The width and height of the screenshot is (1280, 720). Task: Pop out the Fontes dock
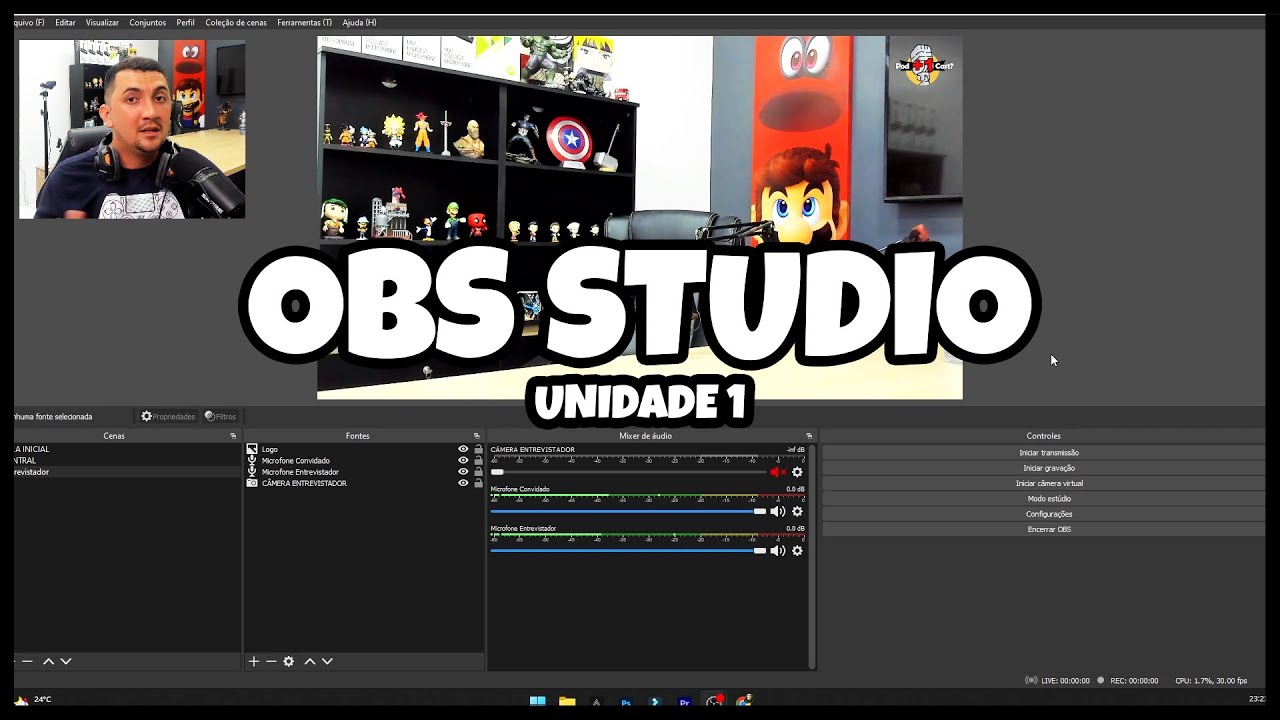[476, 436]
